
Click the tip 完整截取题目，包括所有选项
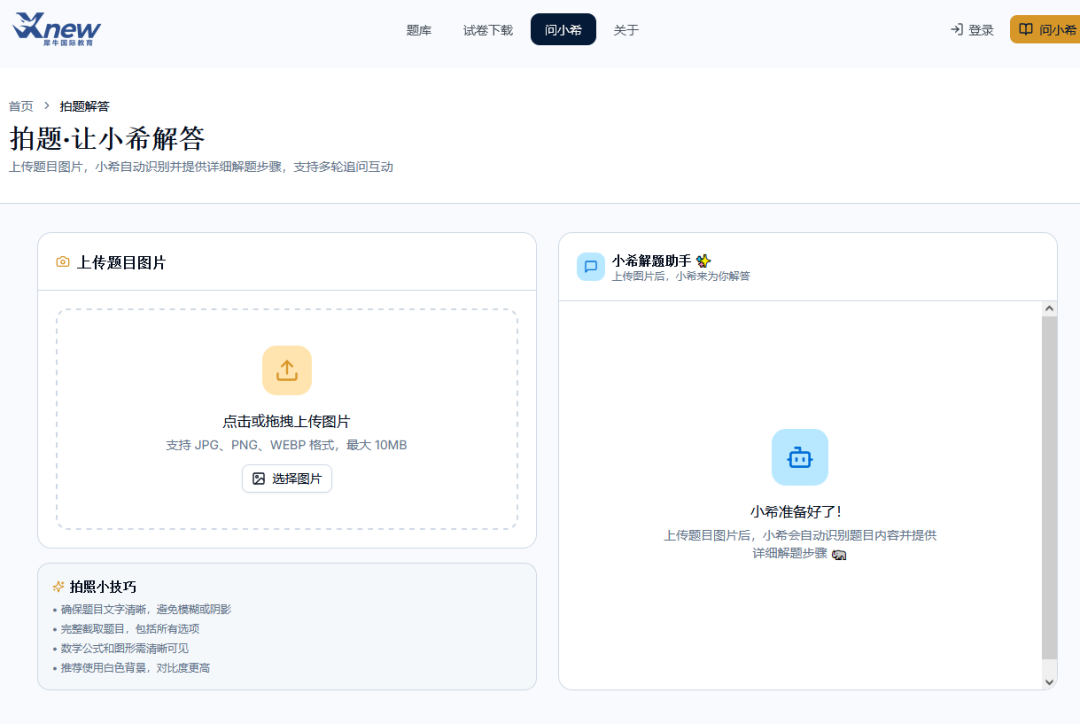click(x=130, y=628)
